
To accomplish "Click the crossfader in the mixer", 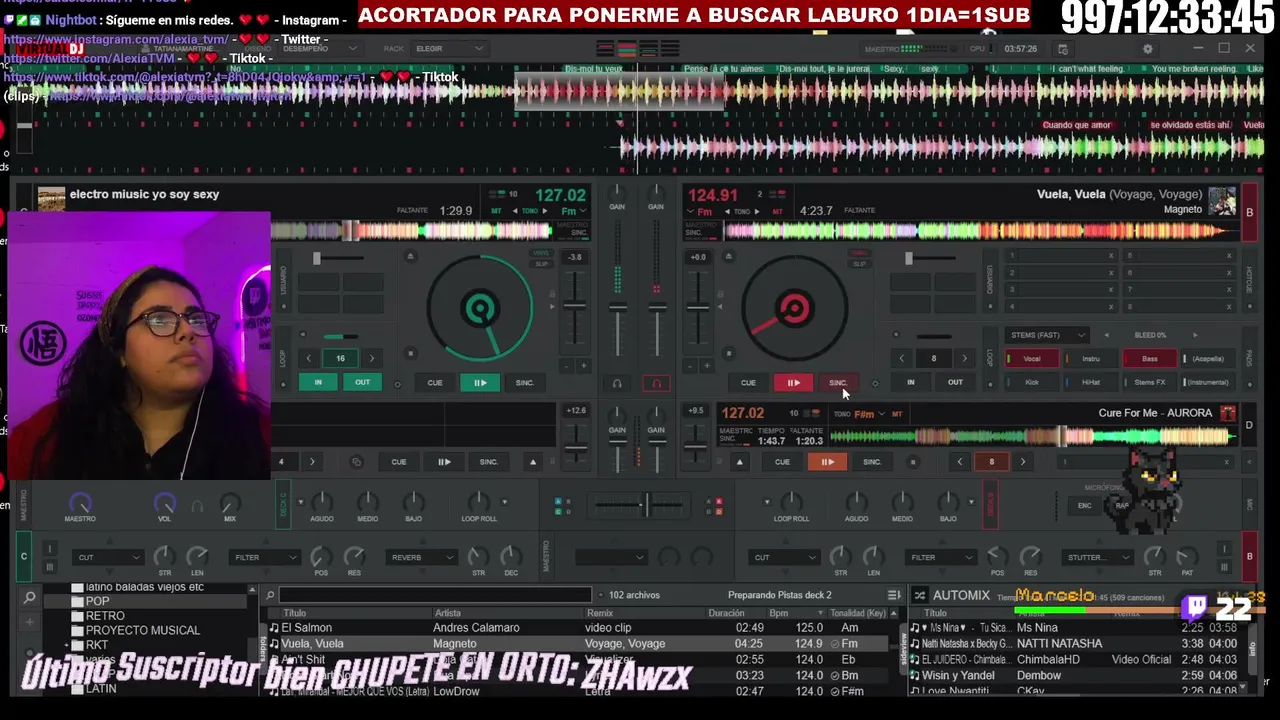I will [645, 504].
